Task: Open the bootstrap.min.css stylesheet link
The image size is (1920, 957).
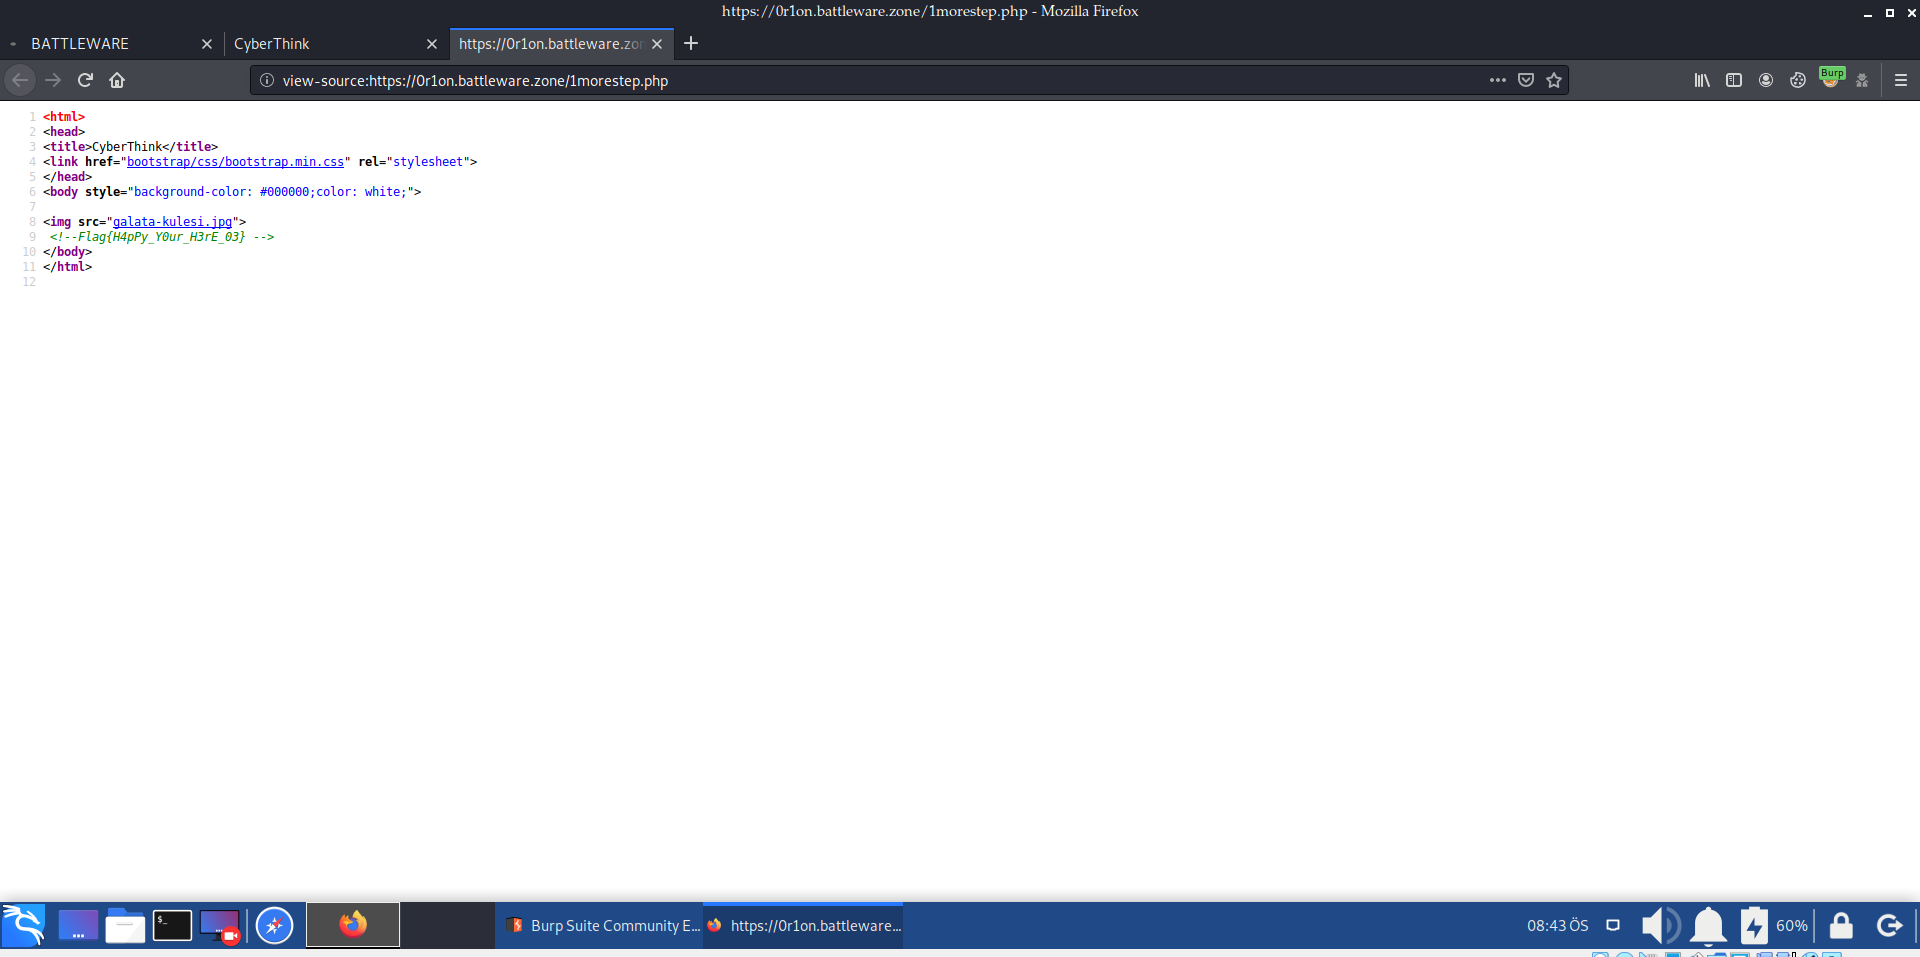Action: point(235,162)
